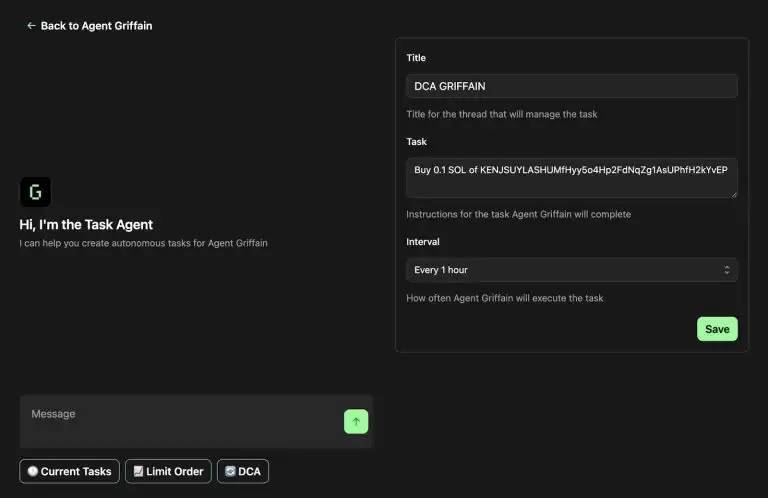Open the Interval dropdown showing Every 1 hour
The image size is (768, 498).
coord(572,270)
